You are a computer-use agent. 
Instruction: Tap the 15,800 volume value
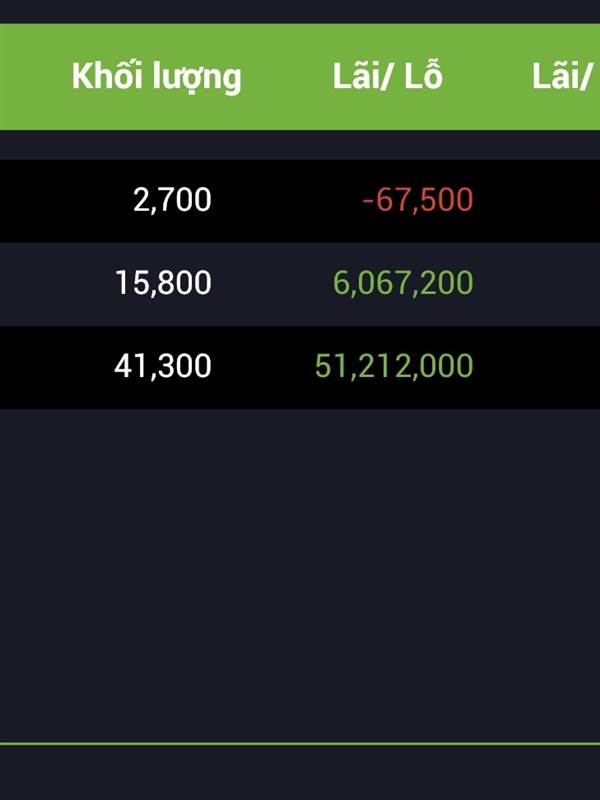coord(163,283)
